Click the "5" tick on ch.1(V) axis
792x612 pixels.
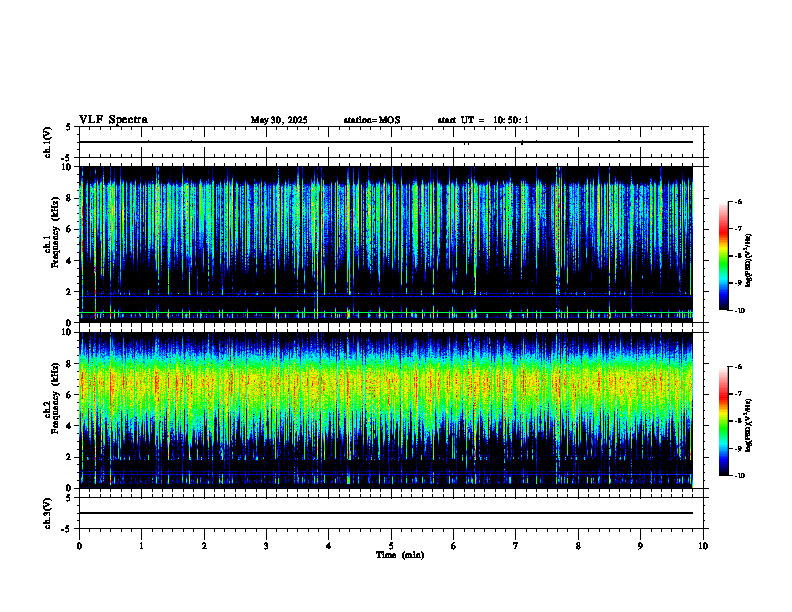tap(69, 127)
